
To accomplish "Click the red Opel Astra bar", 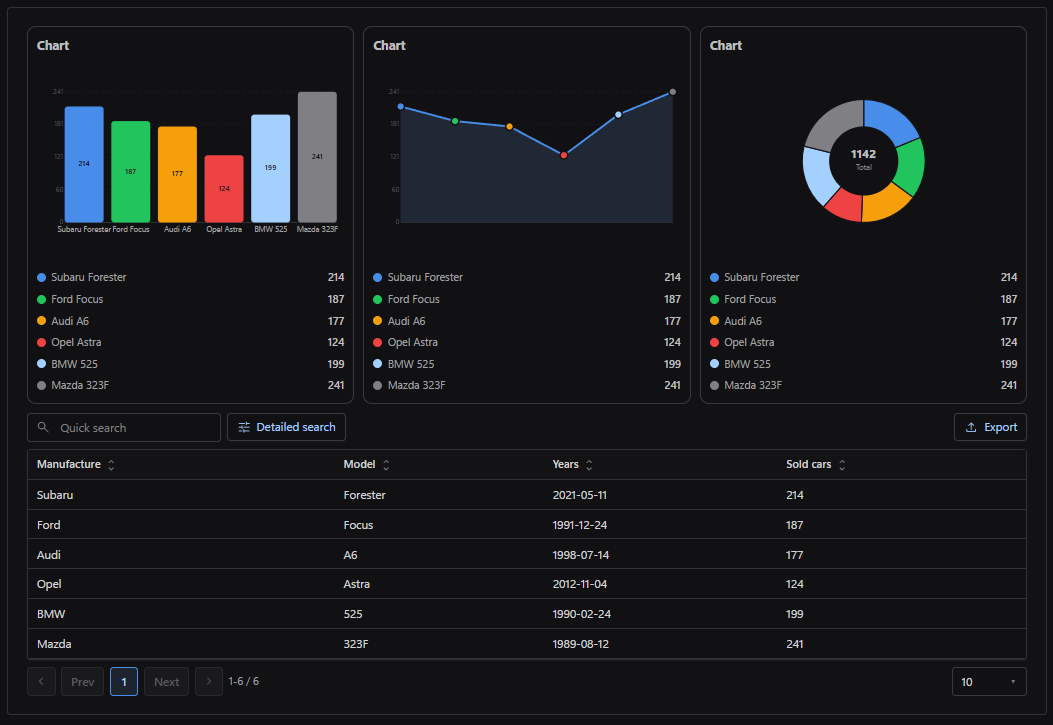I will tap(224, 189).
